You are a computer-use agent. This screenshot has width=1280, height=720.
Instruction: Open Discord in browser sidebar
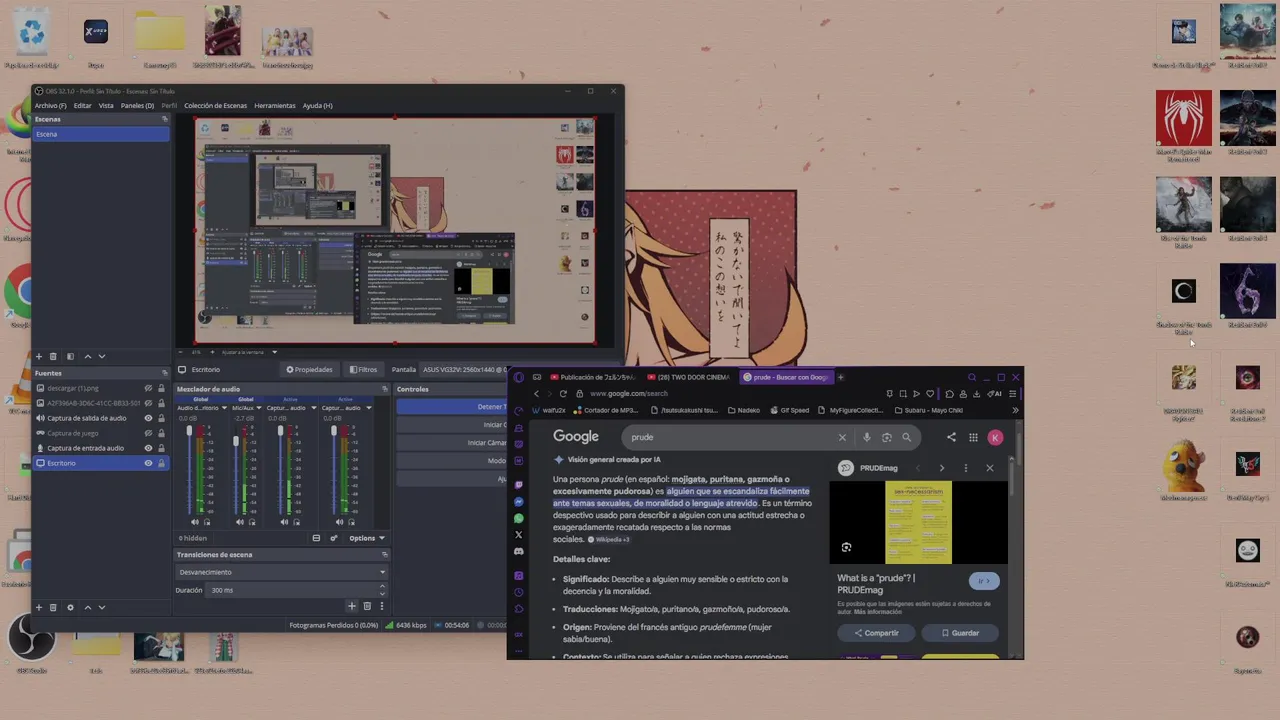(x=518, y=551)
